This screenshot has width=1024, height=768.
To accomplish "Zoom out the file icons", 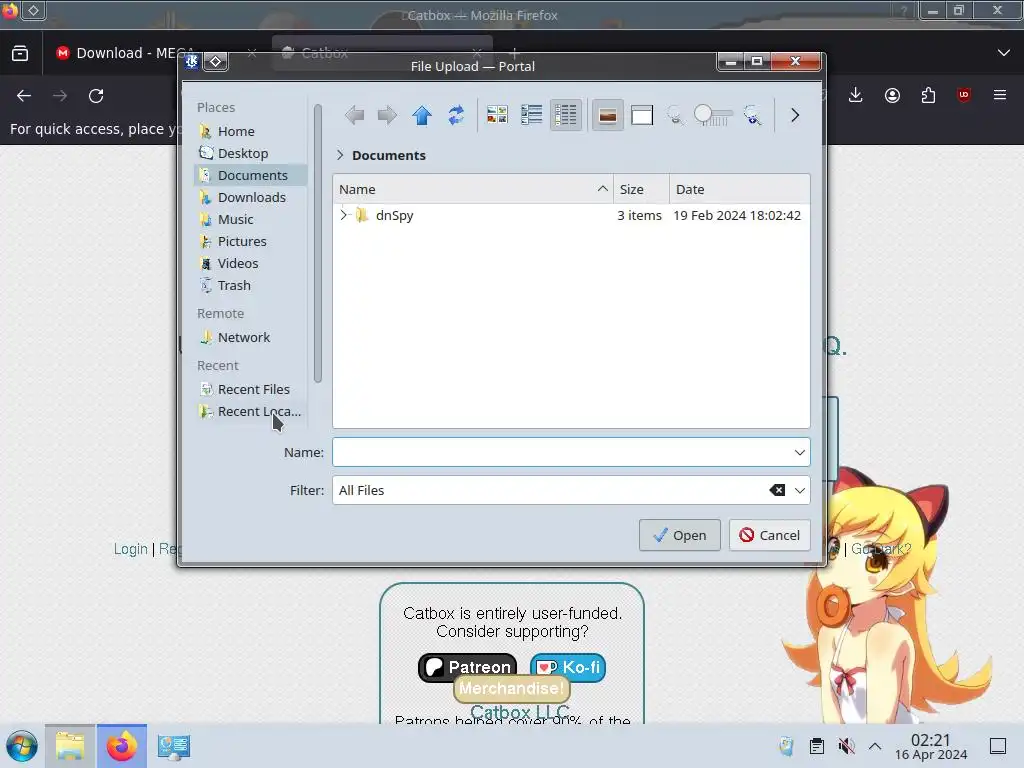I will click(675, 116).
